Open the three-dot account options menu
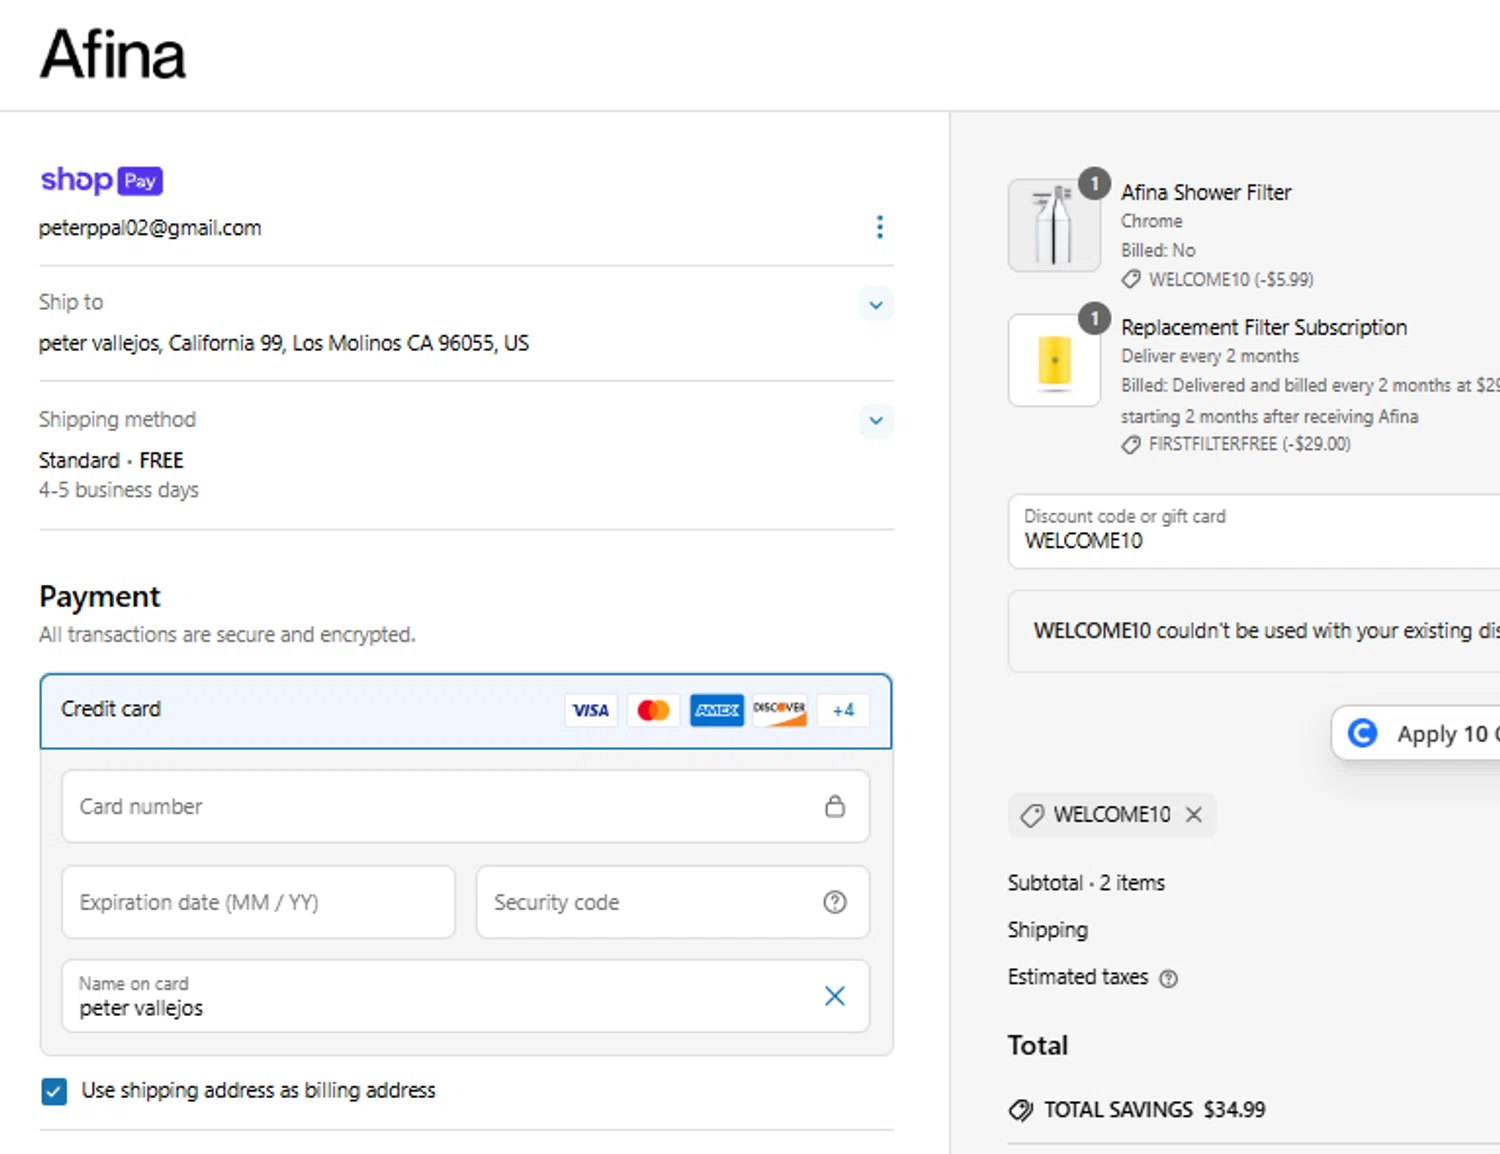Screen dimensions: 1500x1154 pyautogui.click(x=879, y=227)
